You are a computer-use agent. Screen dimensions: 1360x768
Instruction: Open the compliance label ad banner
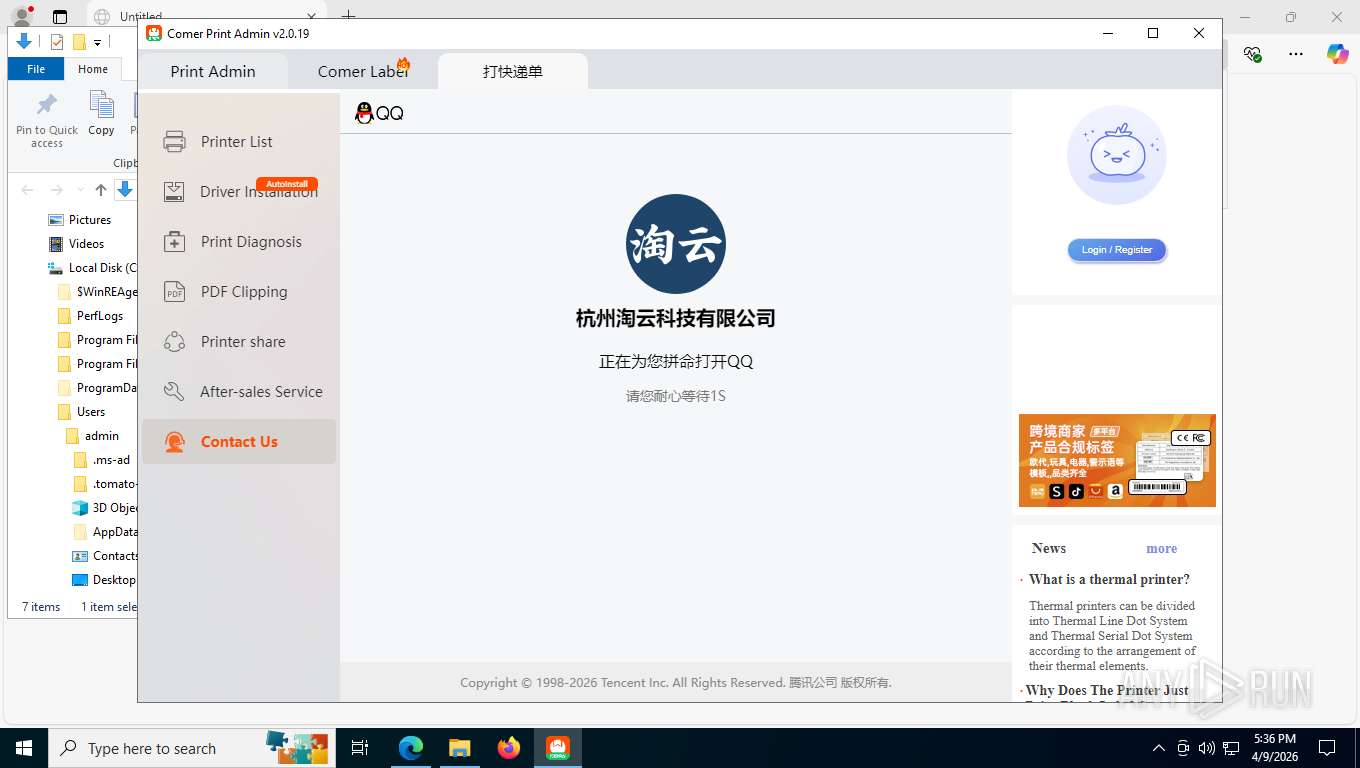pos(1117,461)
